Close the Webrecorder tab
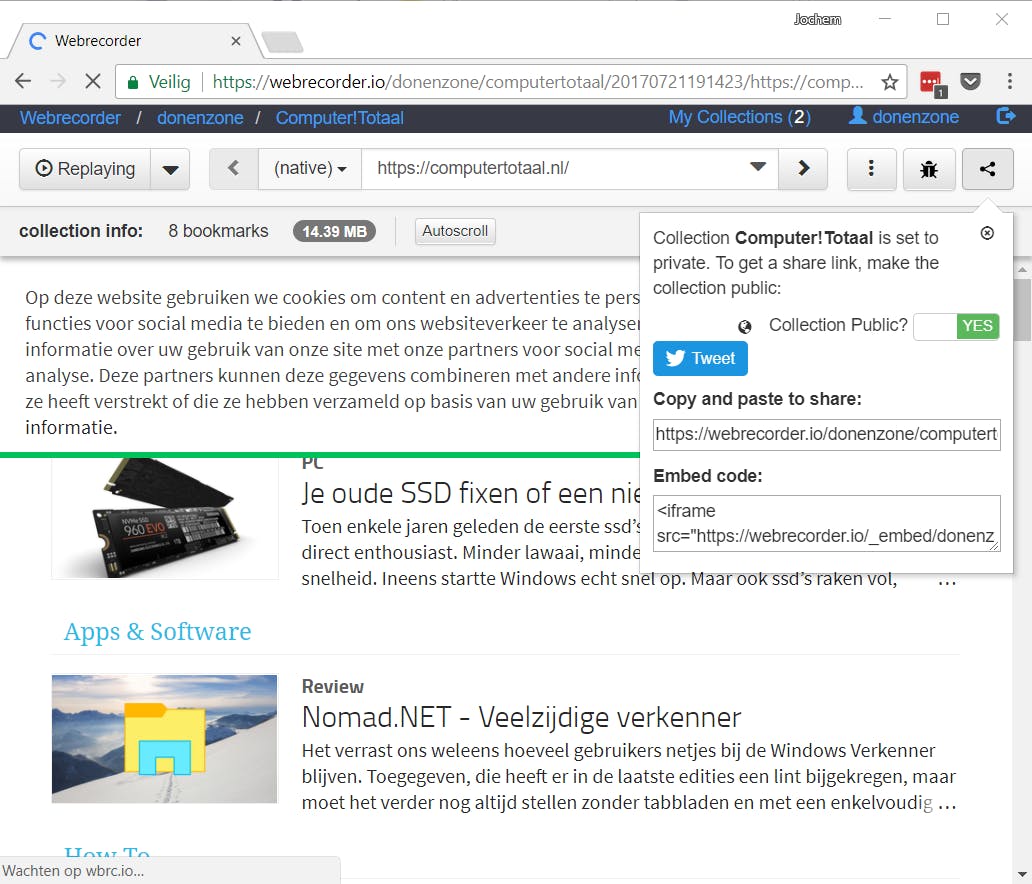 [x=236, y=41]
